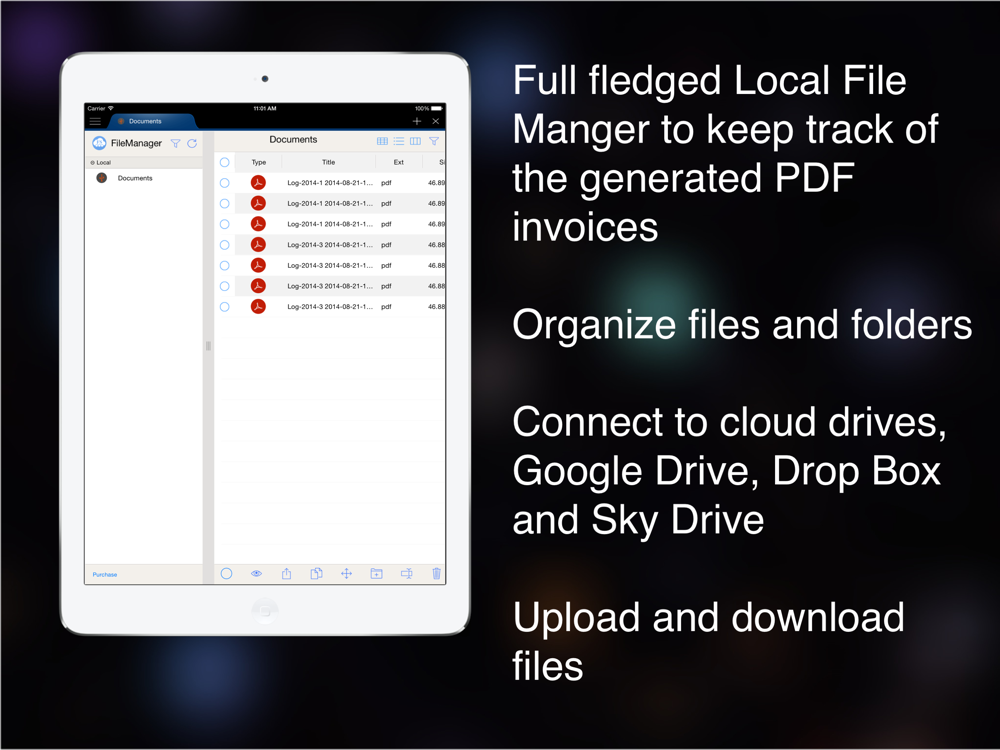Switch to grid table view
The height and width of the screenshot is (750, 1000).
coord(383,141)
